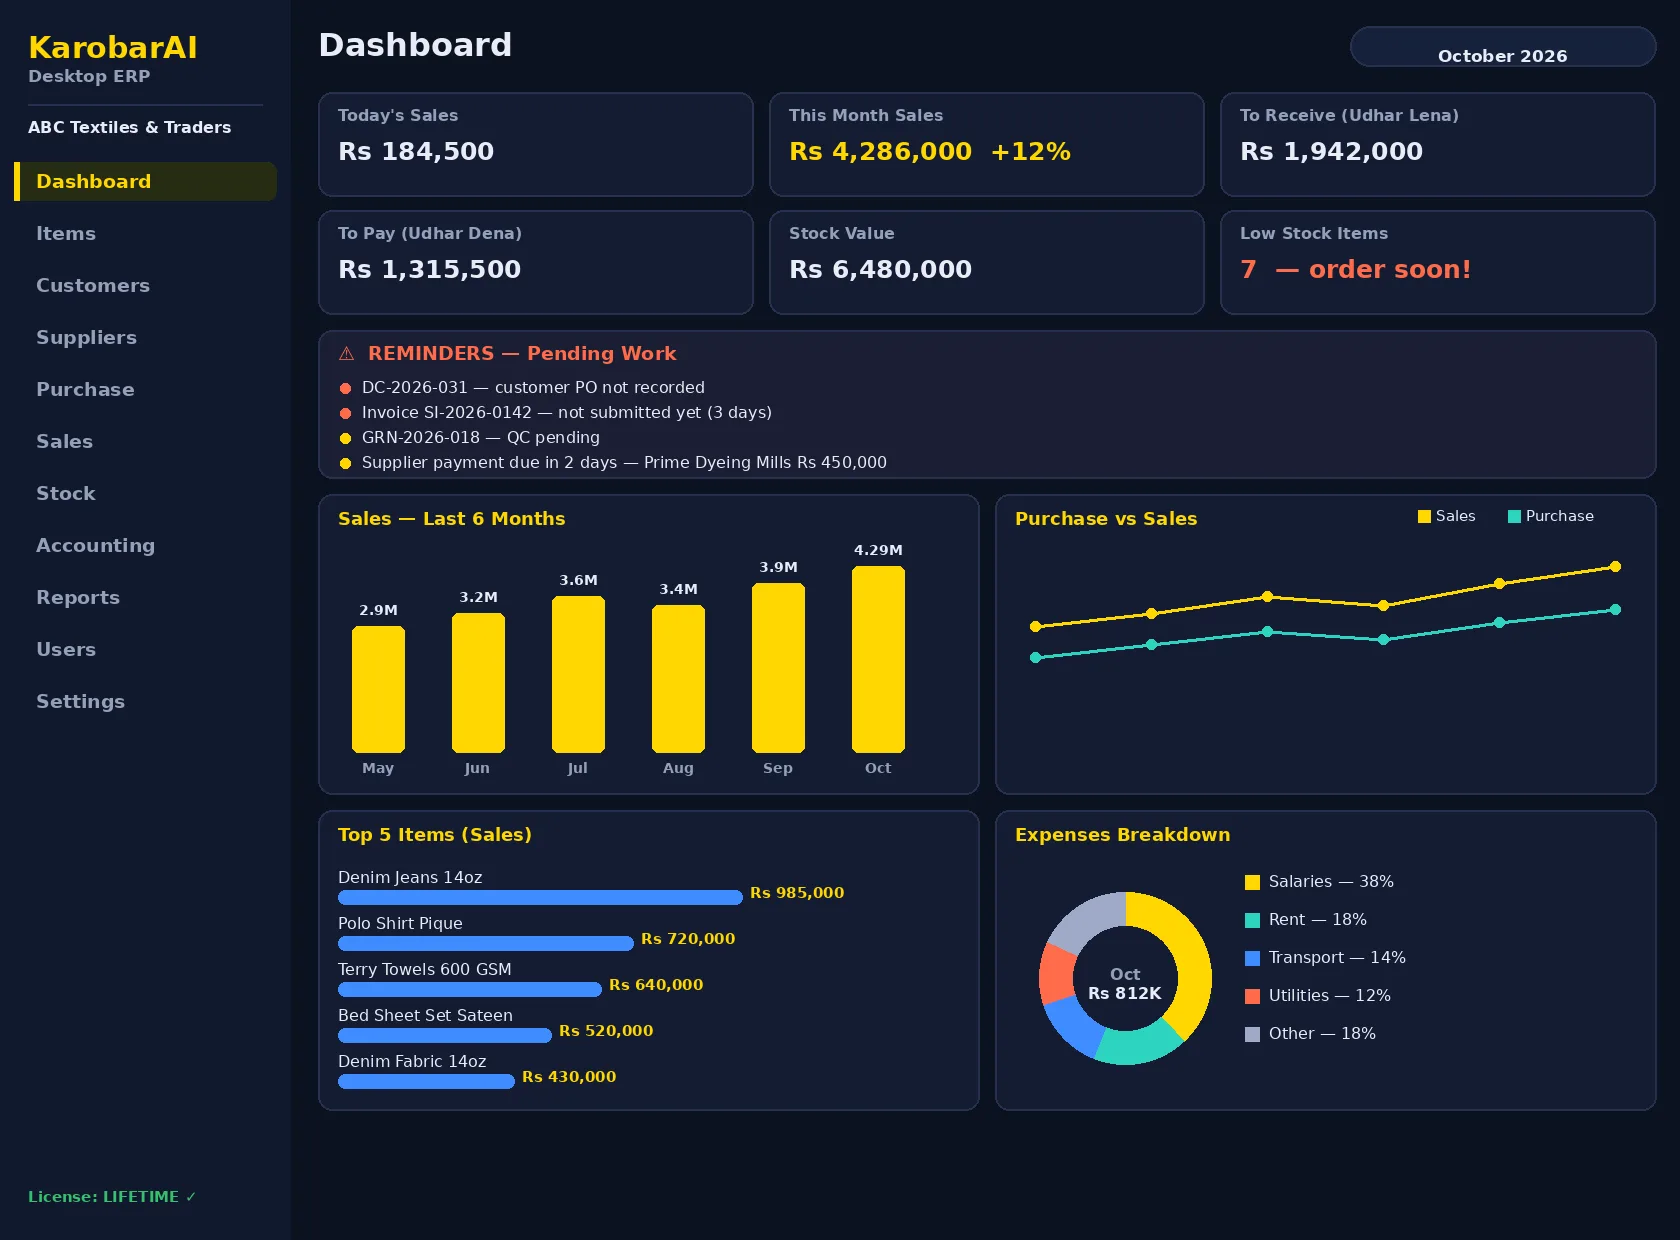Open the Low Stock Items card
1680x1240 pixels.
coord(1438,262)
